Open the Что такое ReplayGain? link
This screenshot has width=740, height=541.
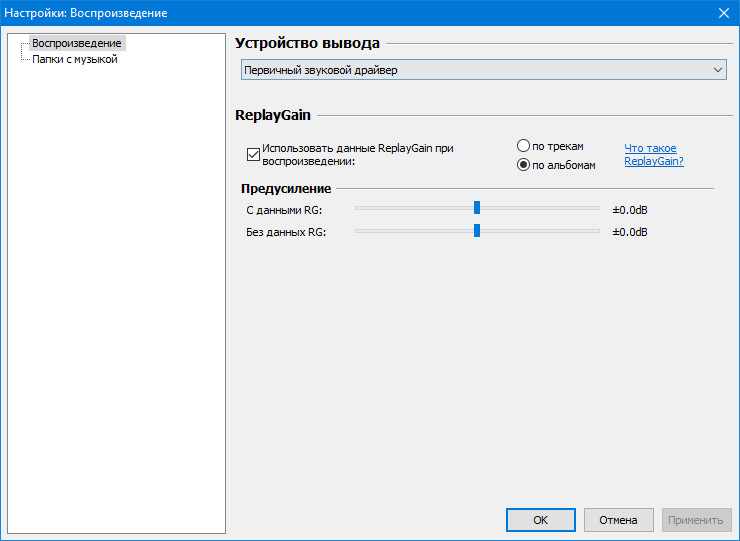654,154
